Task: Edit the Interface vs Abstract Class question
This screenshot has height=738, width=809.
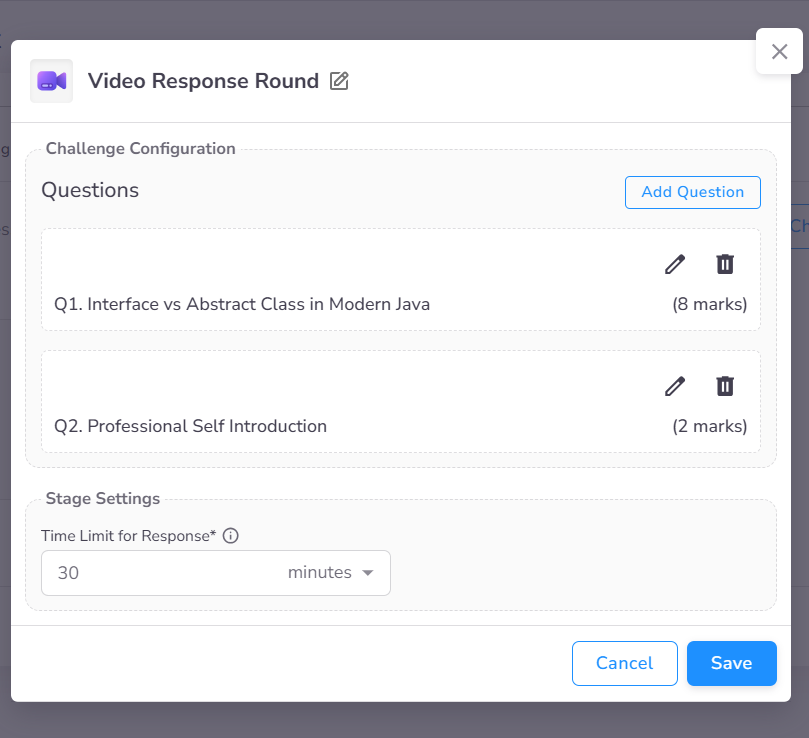Action: pos(674,264)
